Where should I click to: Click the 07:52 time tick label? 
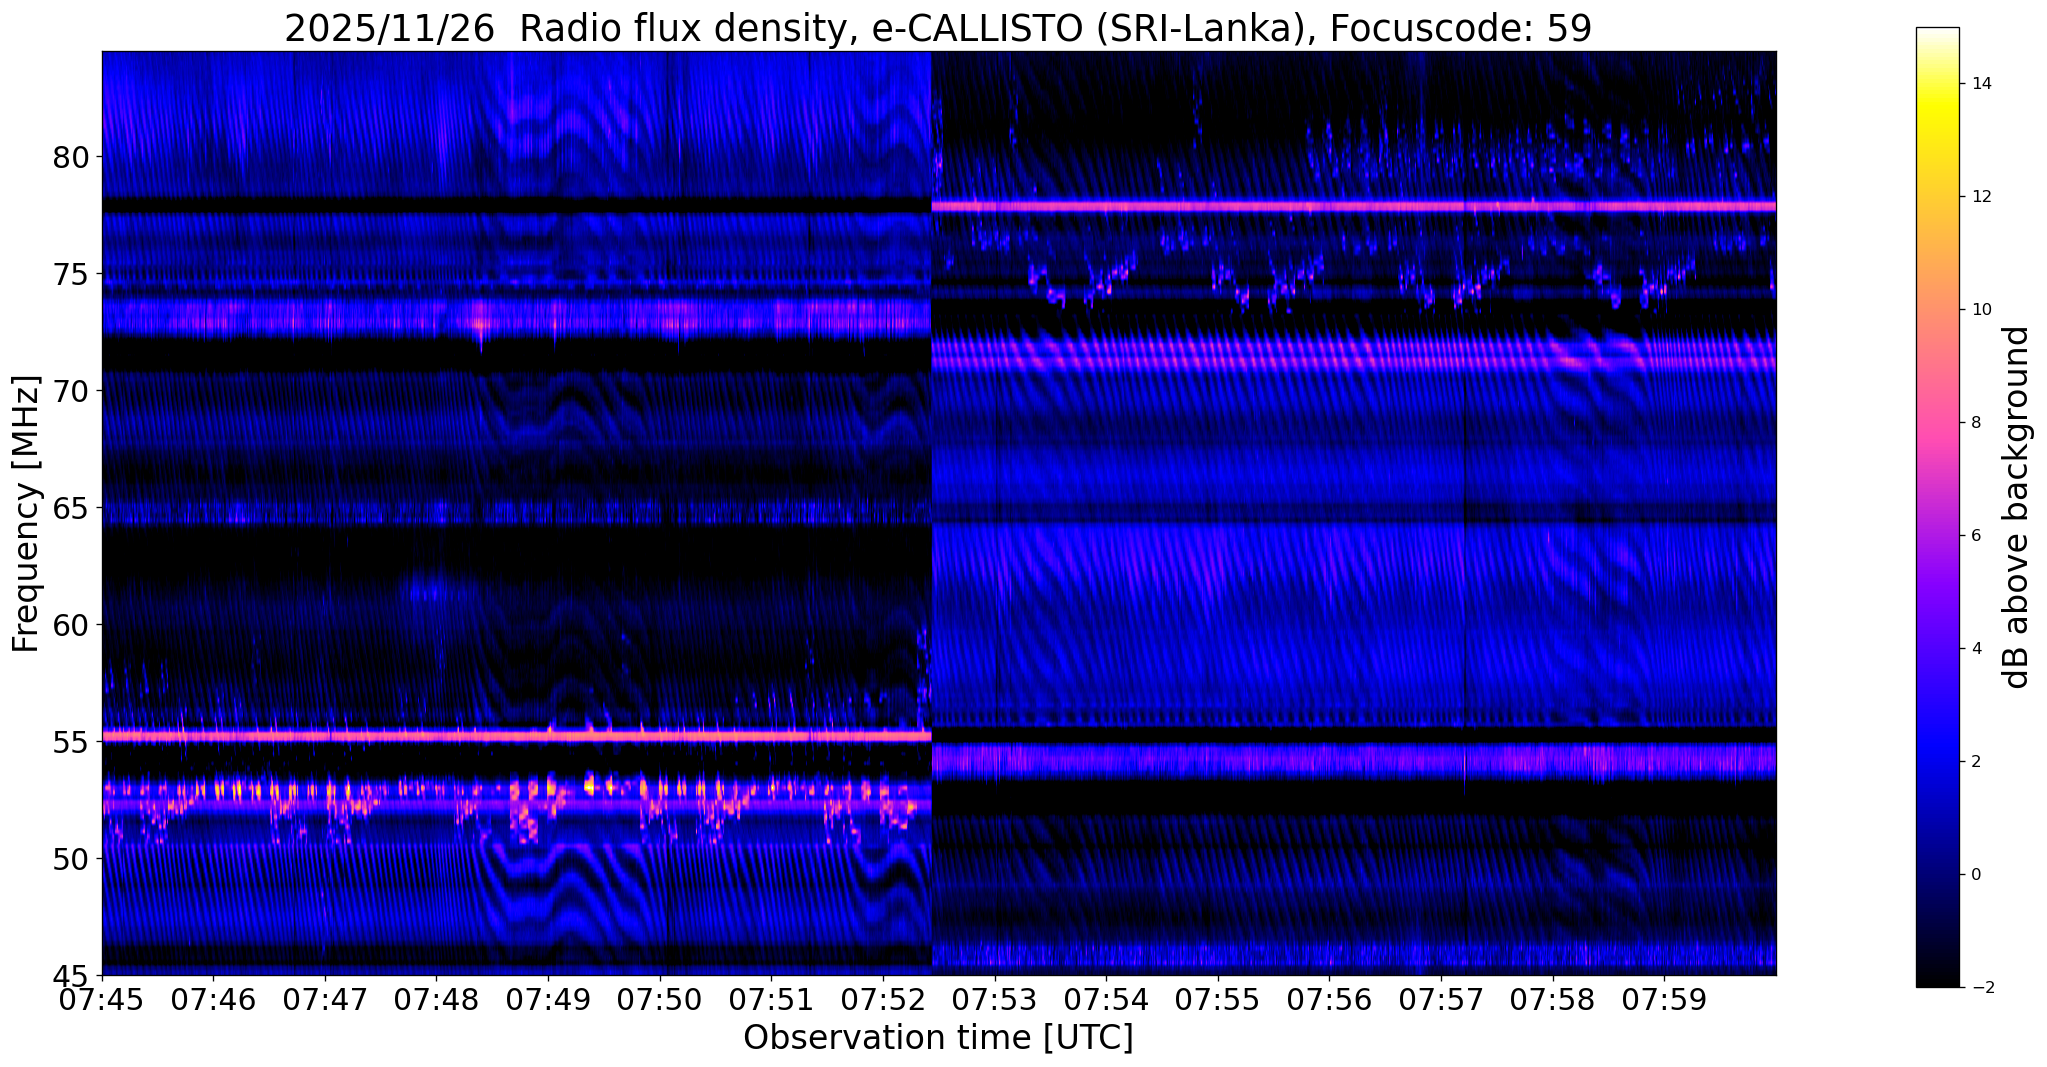click(x=883, y=999)
